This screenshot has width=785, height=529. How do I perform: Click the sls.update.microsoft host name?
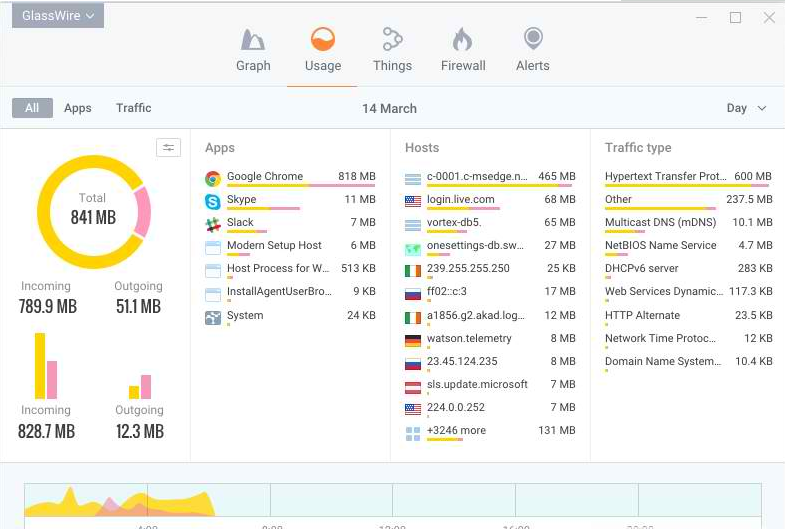pyautogui.click(x=477, y=384)
